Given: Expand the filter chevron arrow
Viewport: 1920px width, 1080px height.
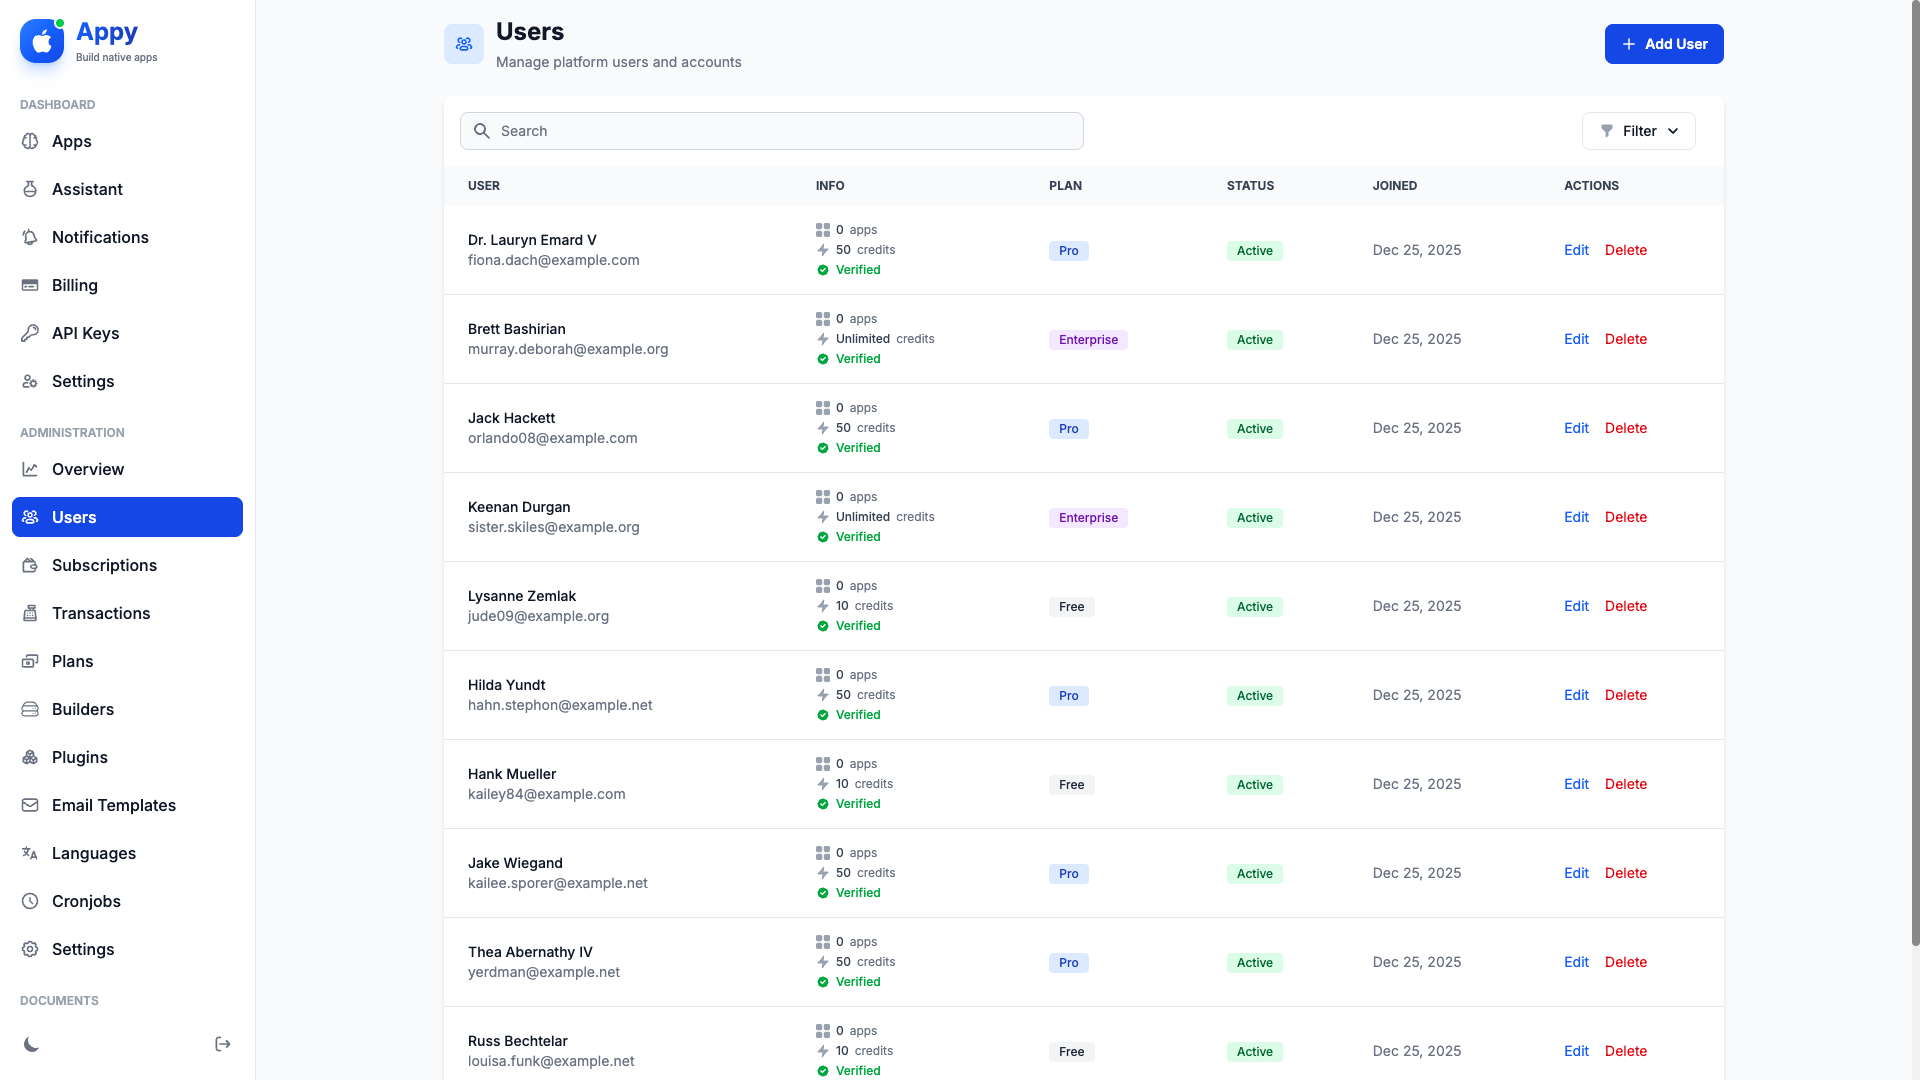Looking at the screenshot, I should pos(1673,131).
